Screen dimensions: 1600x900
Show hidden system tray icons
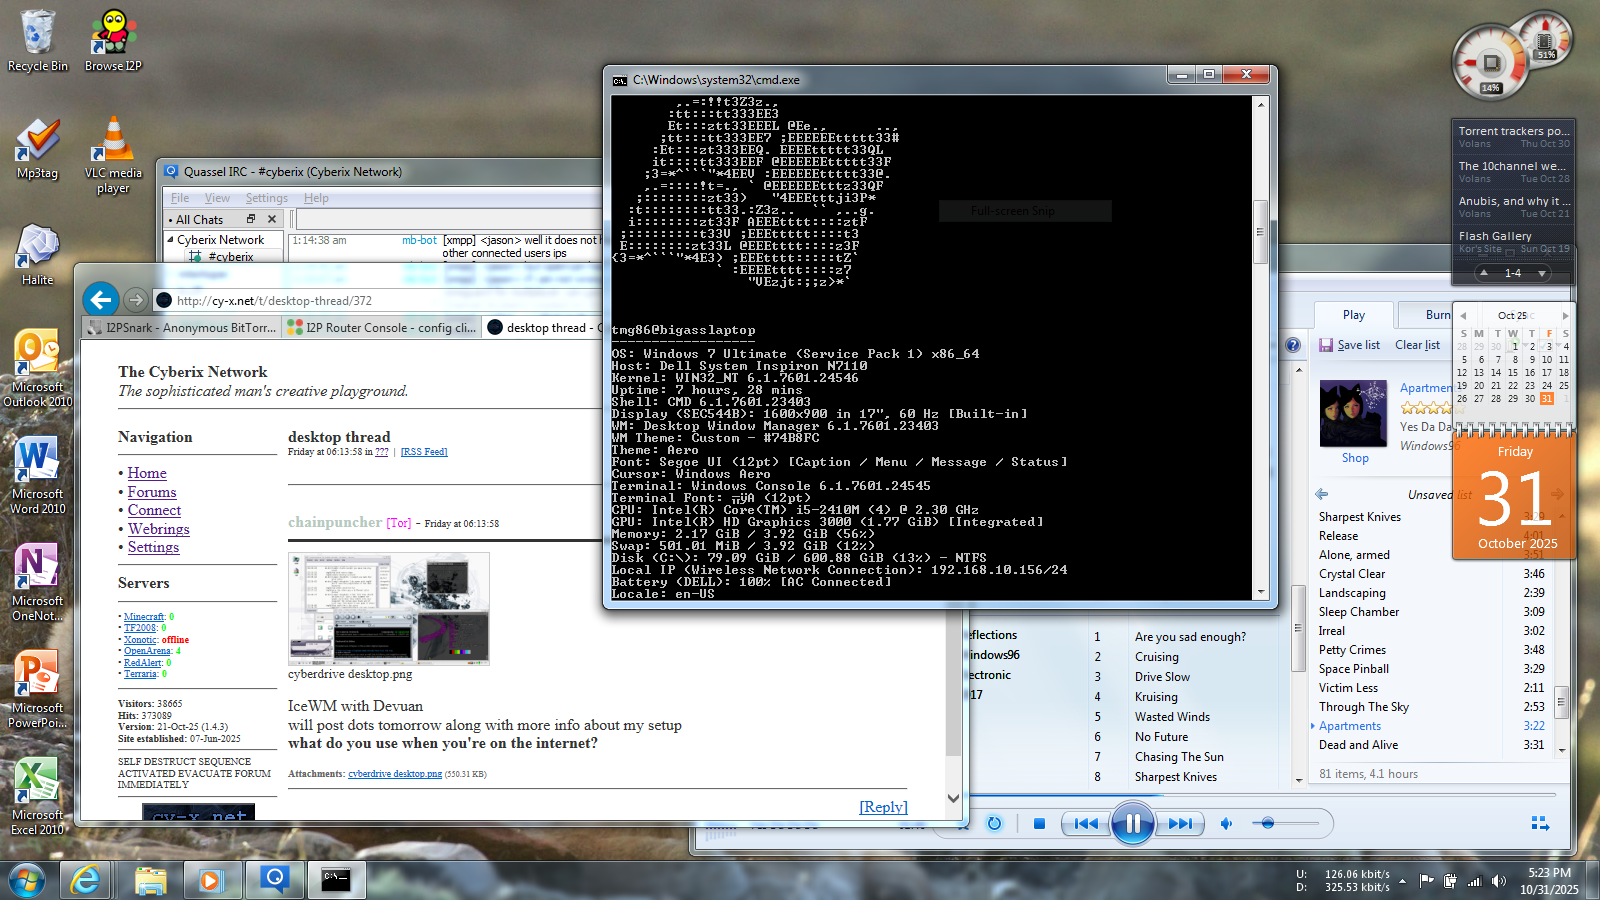tap(1403, 881)
